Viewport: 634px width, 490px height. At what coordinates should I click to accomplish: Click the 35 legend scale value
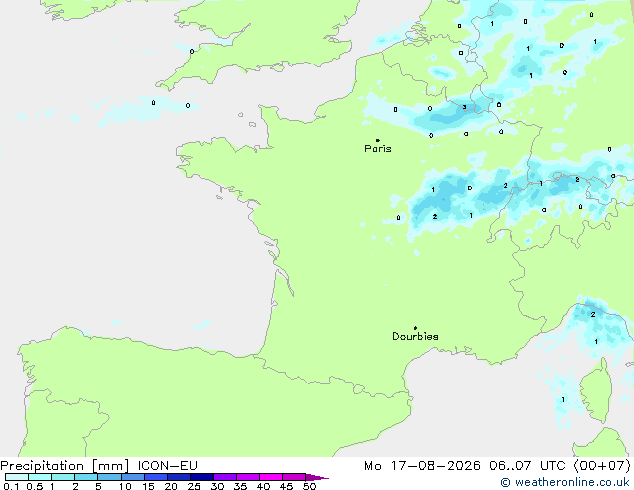coord(240,486)
